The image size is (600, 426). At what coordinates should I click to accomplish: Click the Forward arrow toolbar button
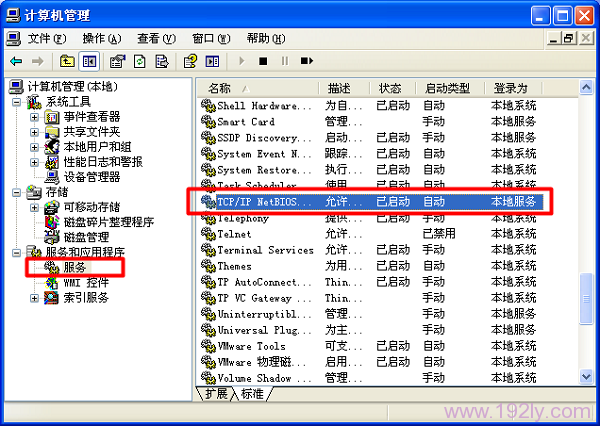[37, 61]
